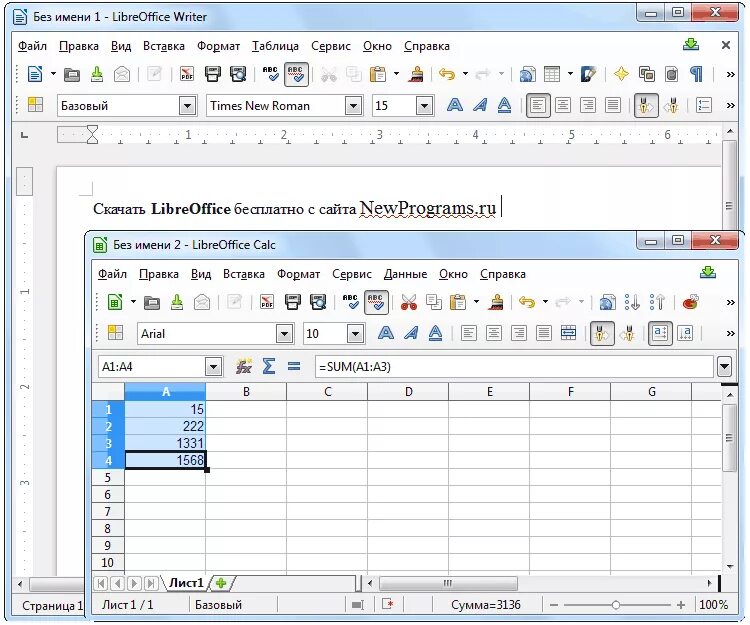Click Calc zoom slider handle
The image size is (750, 625).
(616, 605)
